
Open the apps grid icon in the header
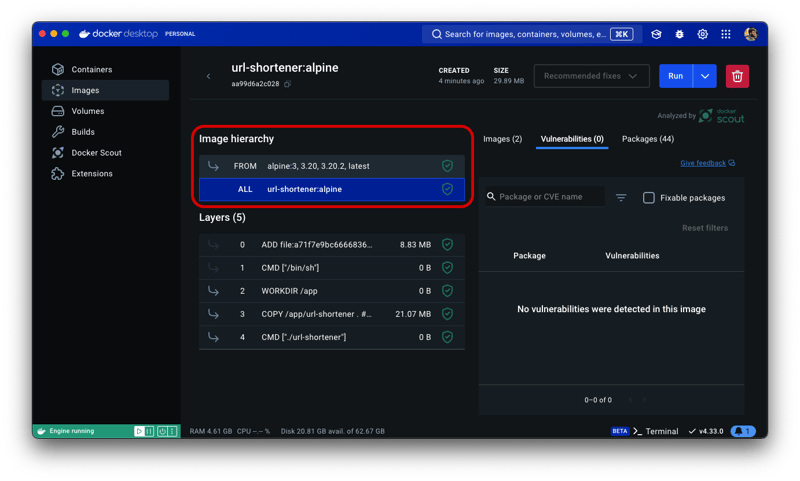pyautogui.click(x=726, y=34)
